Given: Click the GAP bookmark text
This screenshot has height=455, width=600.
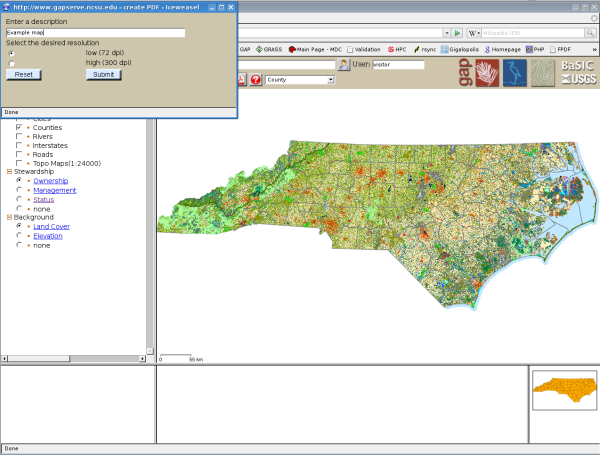Looking at the screenshot, I should point(245,49).
